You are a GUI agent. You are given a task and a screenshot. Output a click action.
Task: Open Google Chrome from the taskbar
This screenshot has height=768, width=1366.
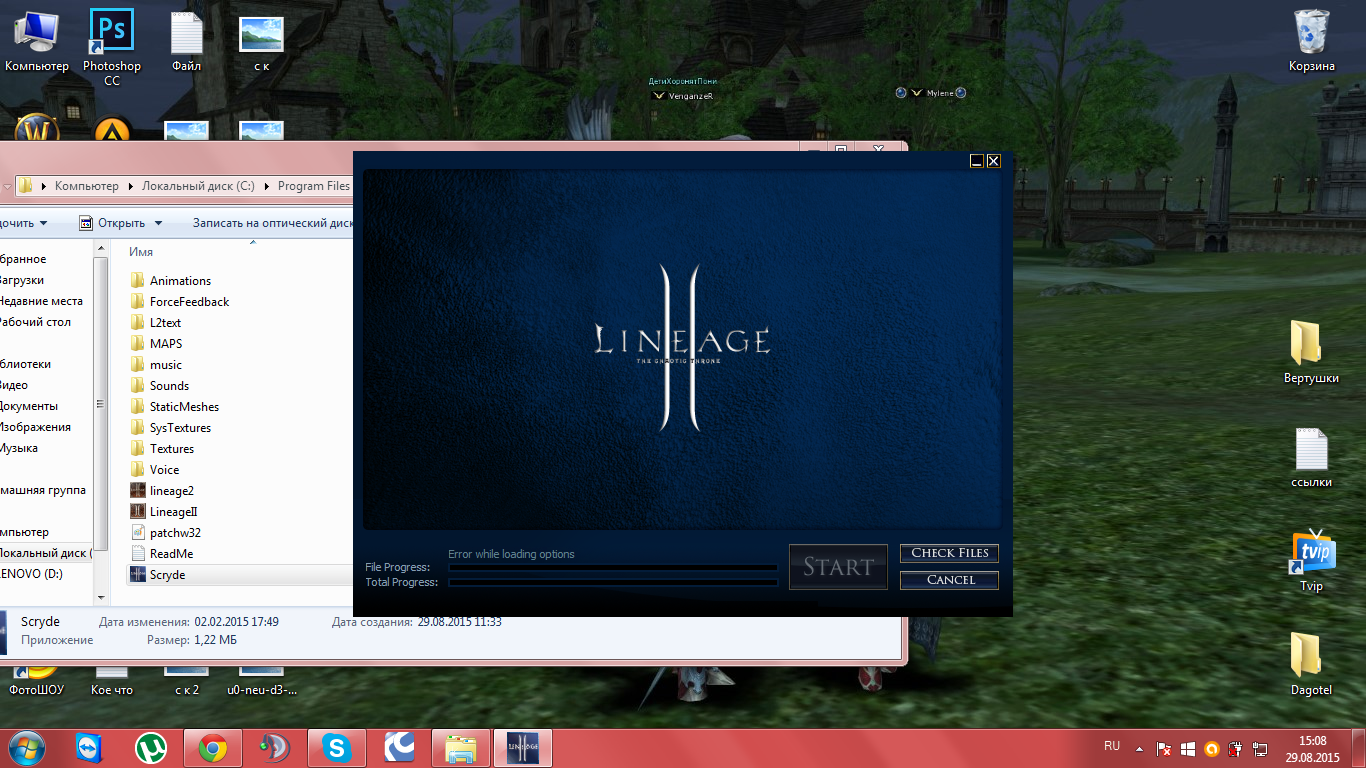click(212, 748)
